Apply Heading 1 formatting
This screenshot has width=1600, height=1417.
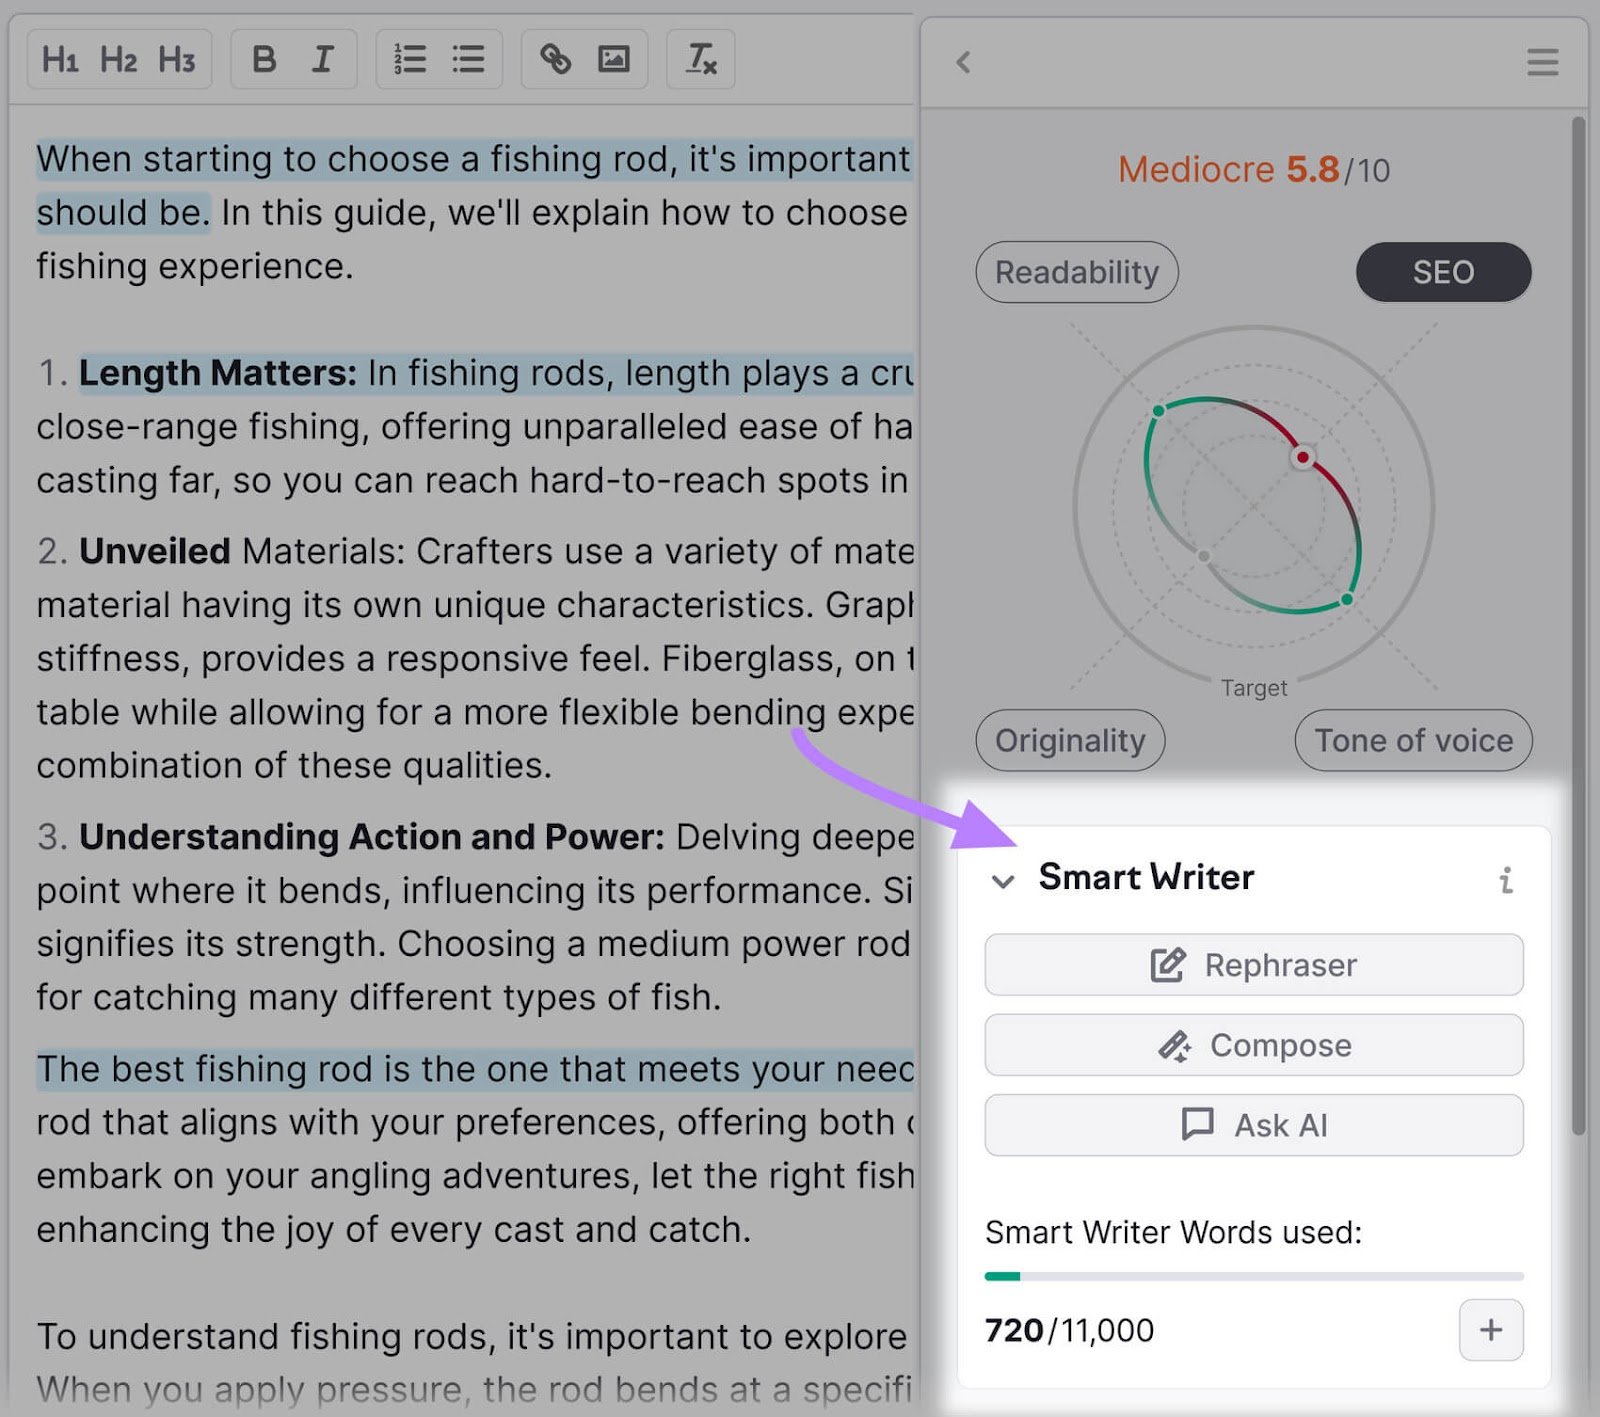tap(63, 59)
